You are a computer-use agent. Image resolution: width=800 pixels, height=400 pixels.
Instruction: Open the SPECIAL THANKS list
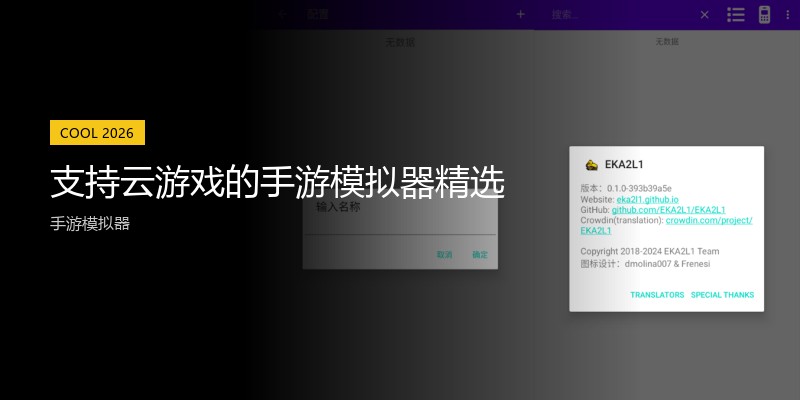coord(722,295)
